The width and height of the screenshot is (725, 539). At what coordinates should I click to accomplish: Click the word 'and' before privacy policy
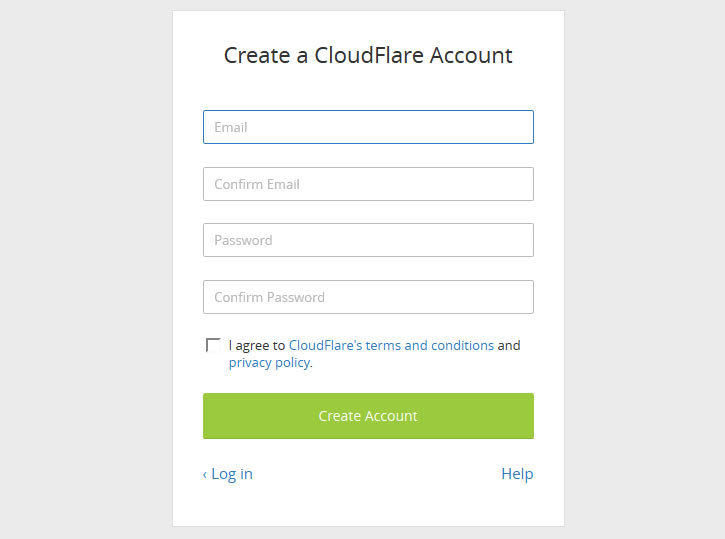pos(509,345)
